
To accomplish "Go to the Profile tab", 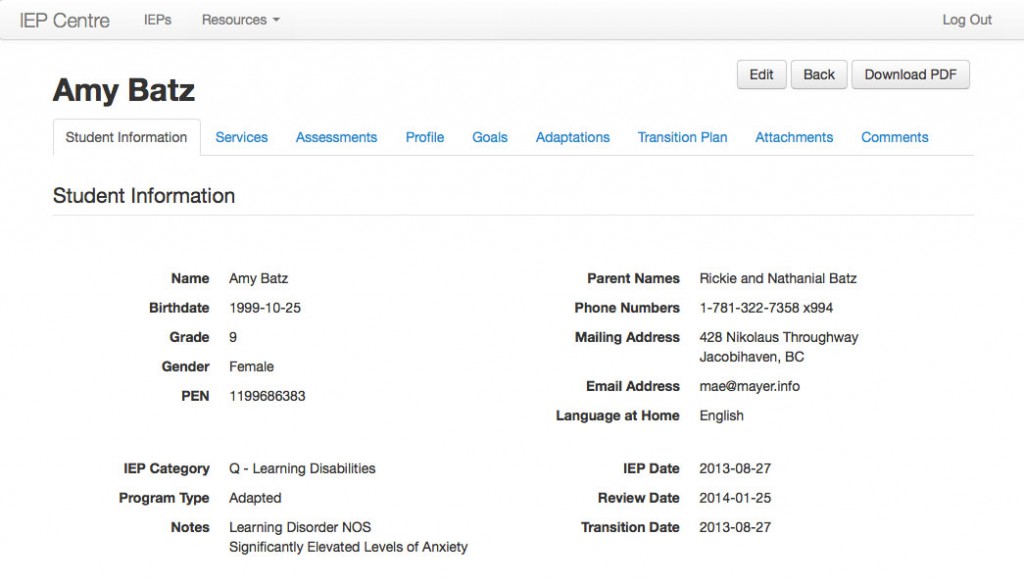I will point(424,138).
